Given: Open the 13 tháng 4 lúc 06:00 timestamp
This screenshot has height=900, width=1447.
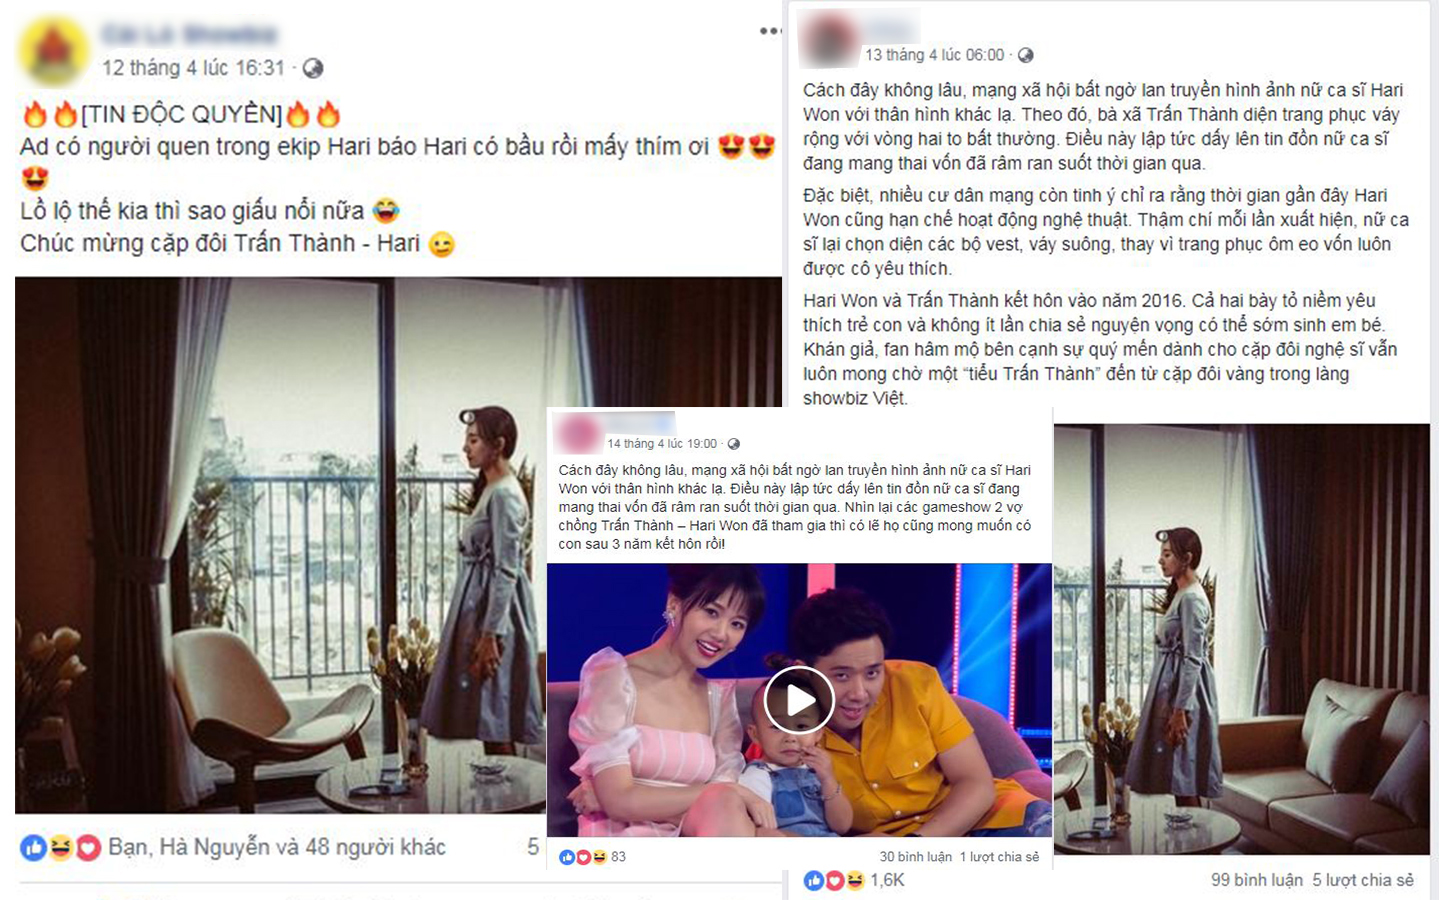Looking at the screenshot, I should click(x=934, y=55).
